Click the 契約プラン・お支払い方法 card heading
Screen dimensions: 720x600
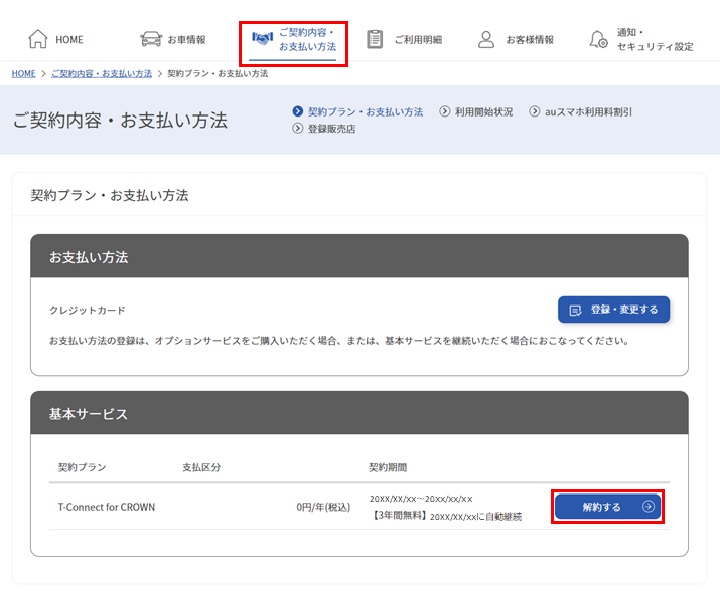109,195
